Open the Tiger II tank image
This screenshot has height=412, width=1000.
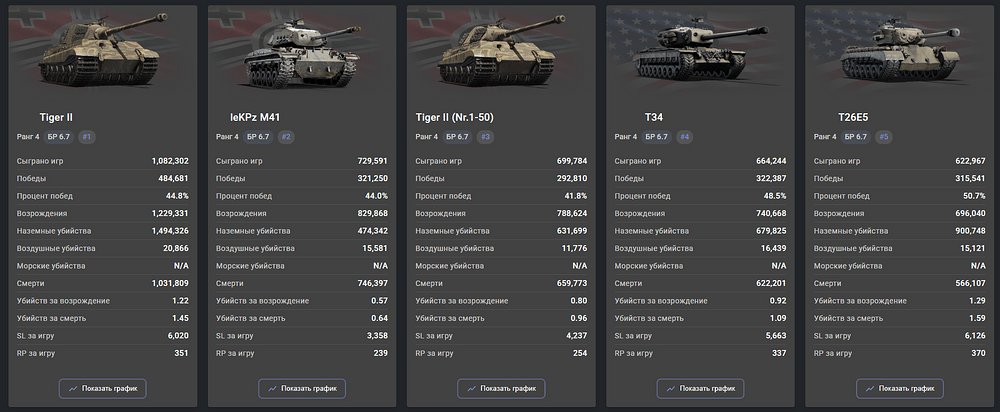(101, 50)
